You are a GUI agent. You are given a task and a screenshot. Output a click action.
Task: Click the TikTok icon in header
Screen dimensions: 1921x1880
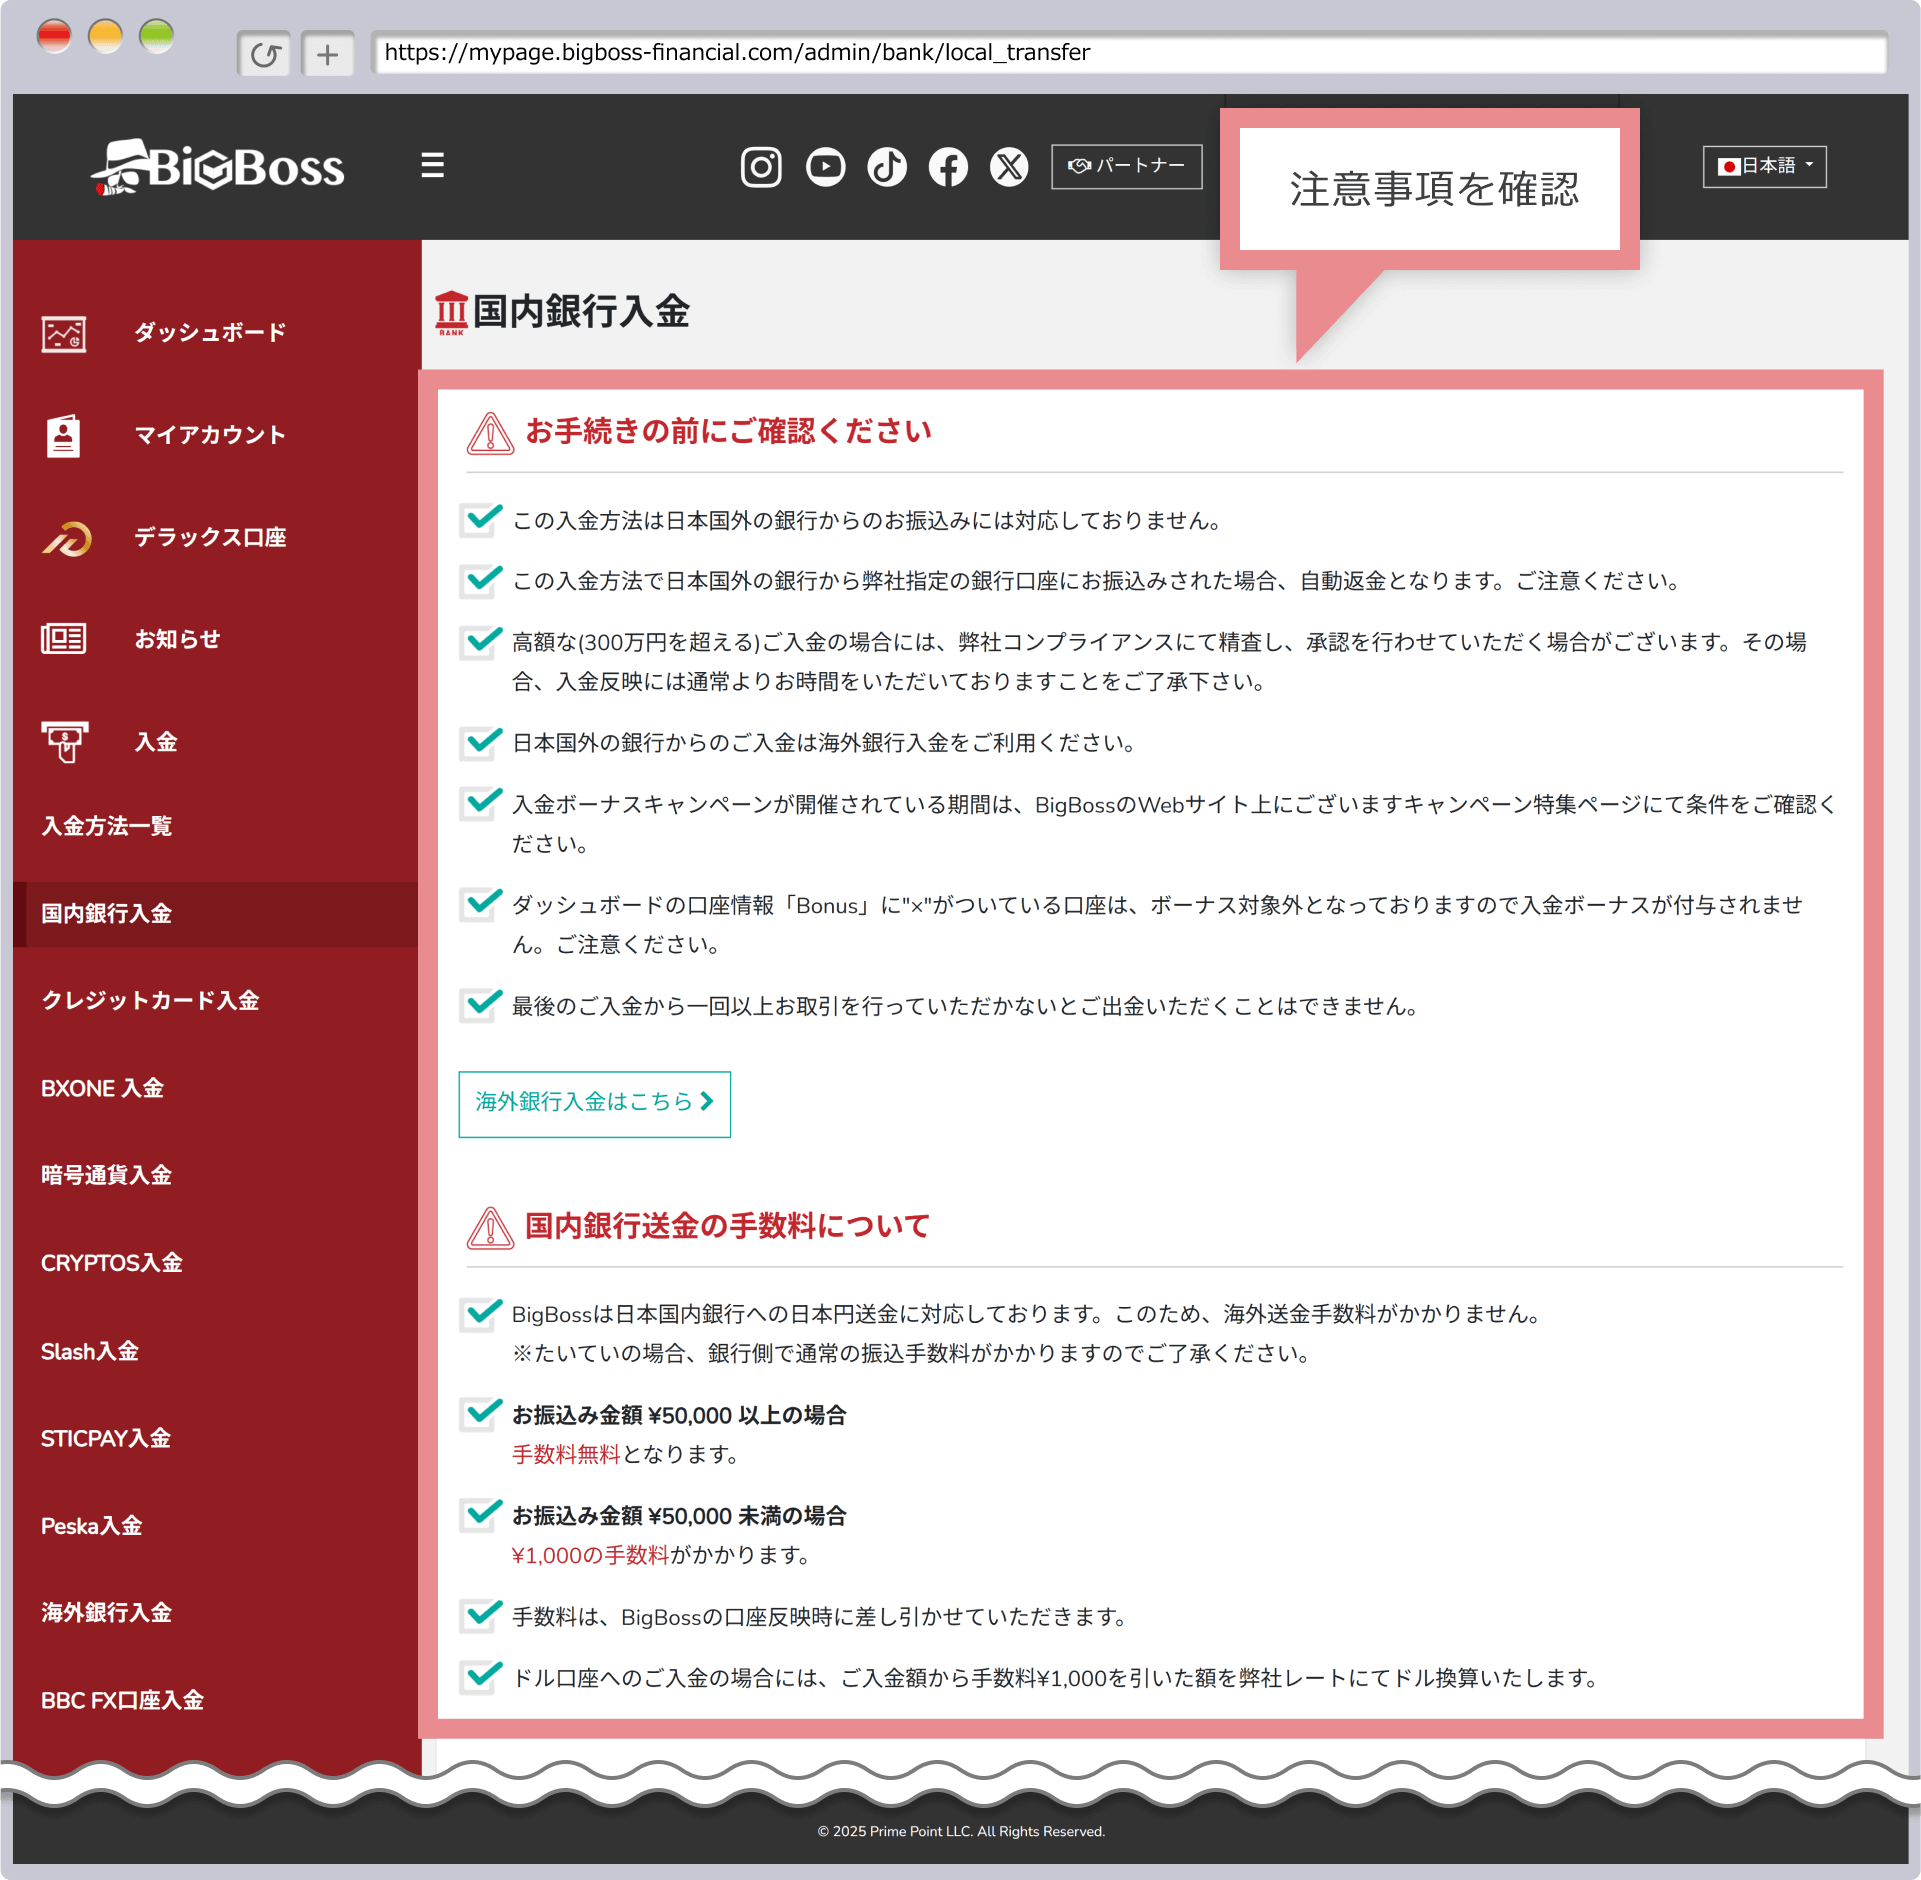pyautogui.click(x=887, y=167)
